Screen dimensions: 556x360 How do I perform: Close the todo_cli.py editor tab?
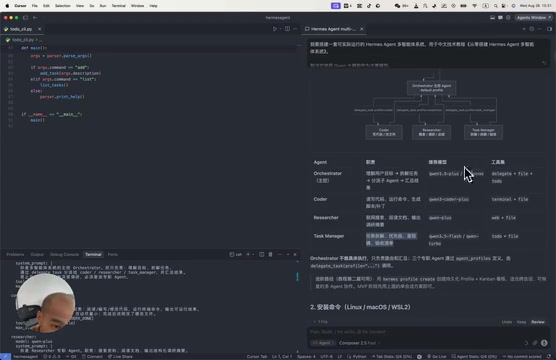[x=39, y=29]
